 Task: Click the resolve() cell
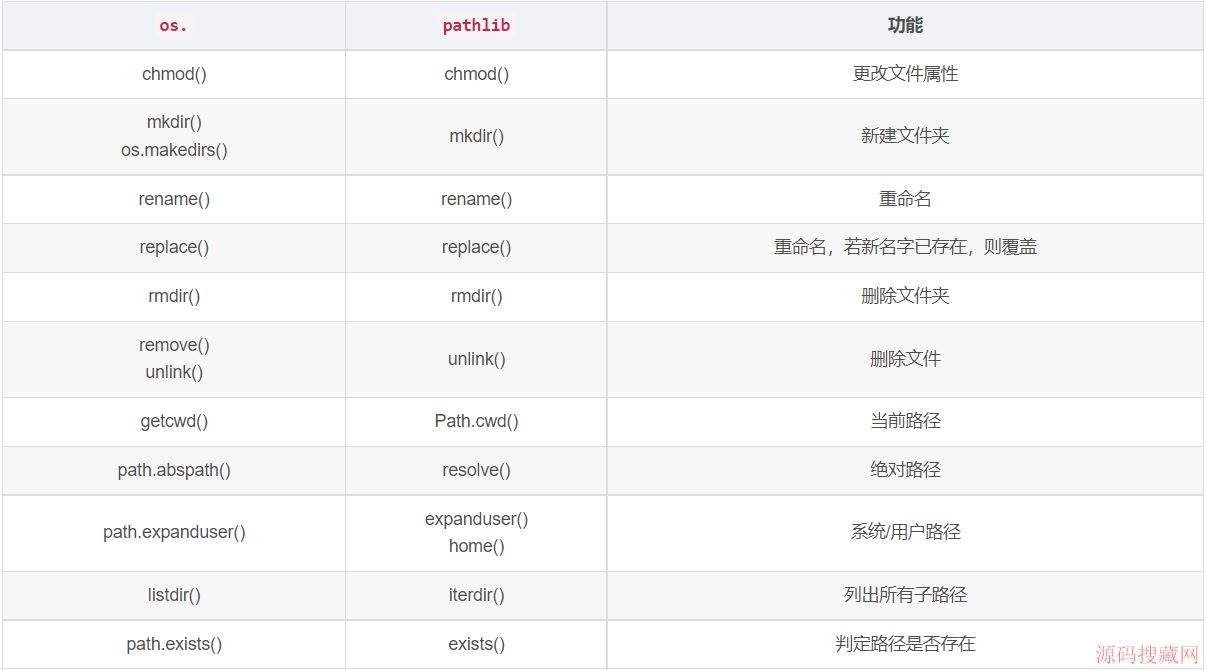point(476,470)
